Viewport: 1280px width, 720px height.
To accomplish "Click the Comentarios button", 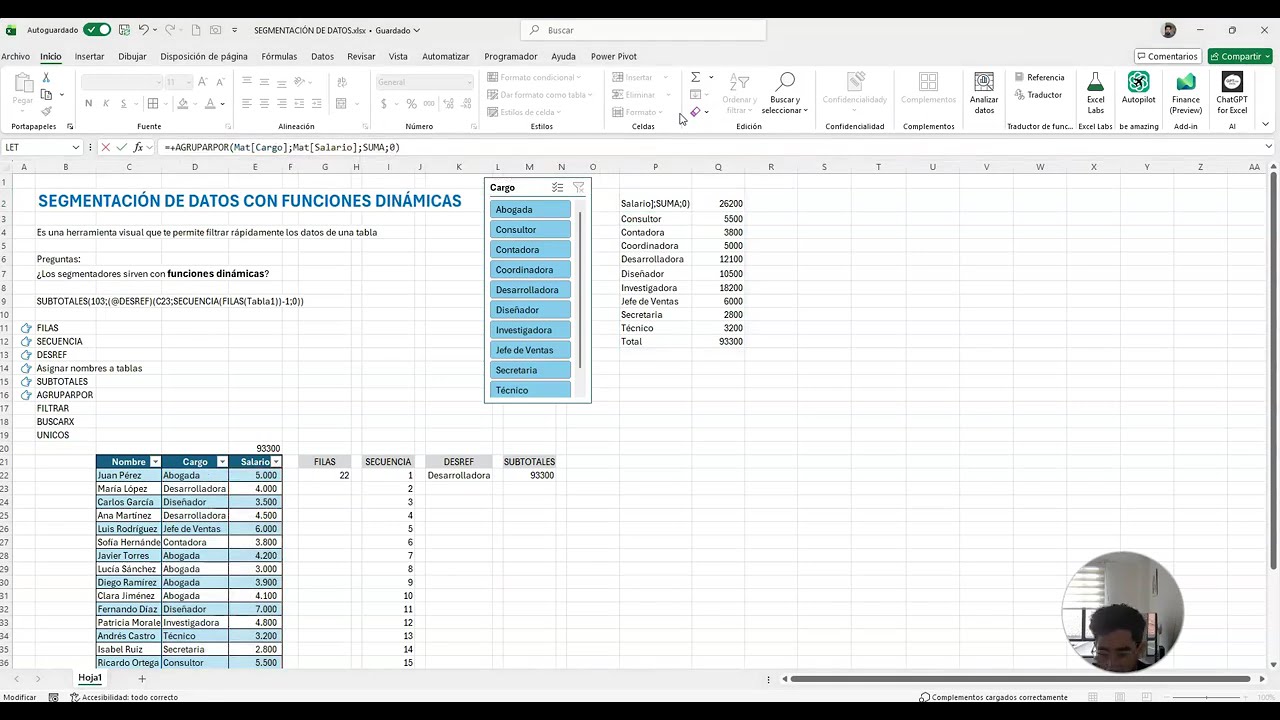I will coord(1167,56).
